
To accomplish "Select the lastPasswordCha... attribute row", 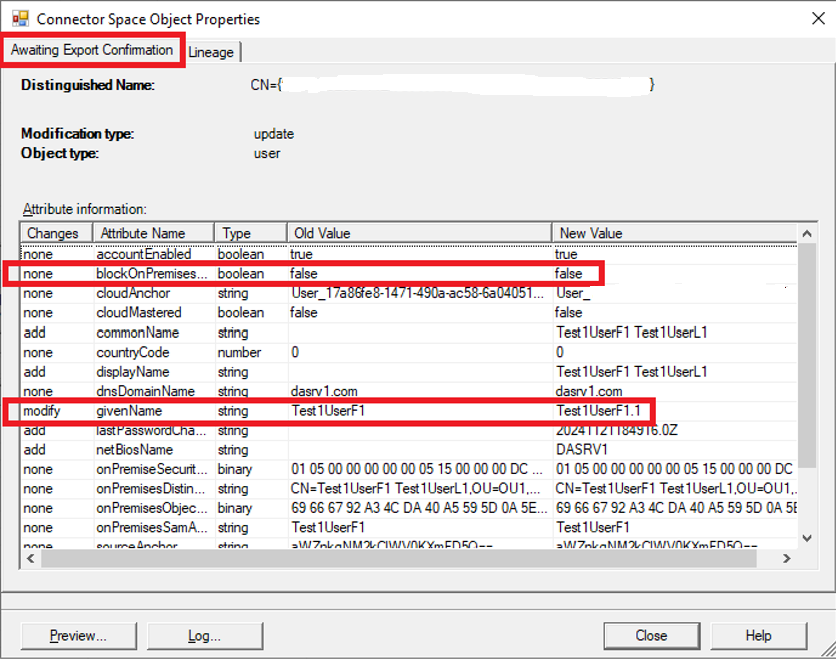I will [x=409, y=430].
